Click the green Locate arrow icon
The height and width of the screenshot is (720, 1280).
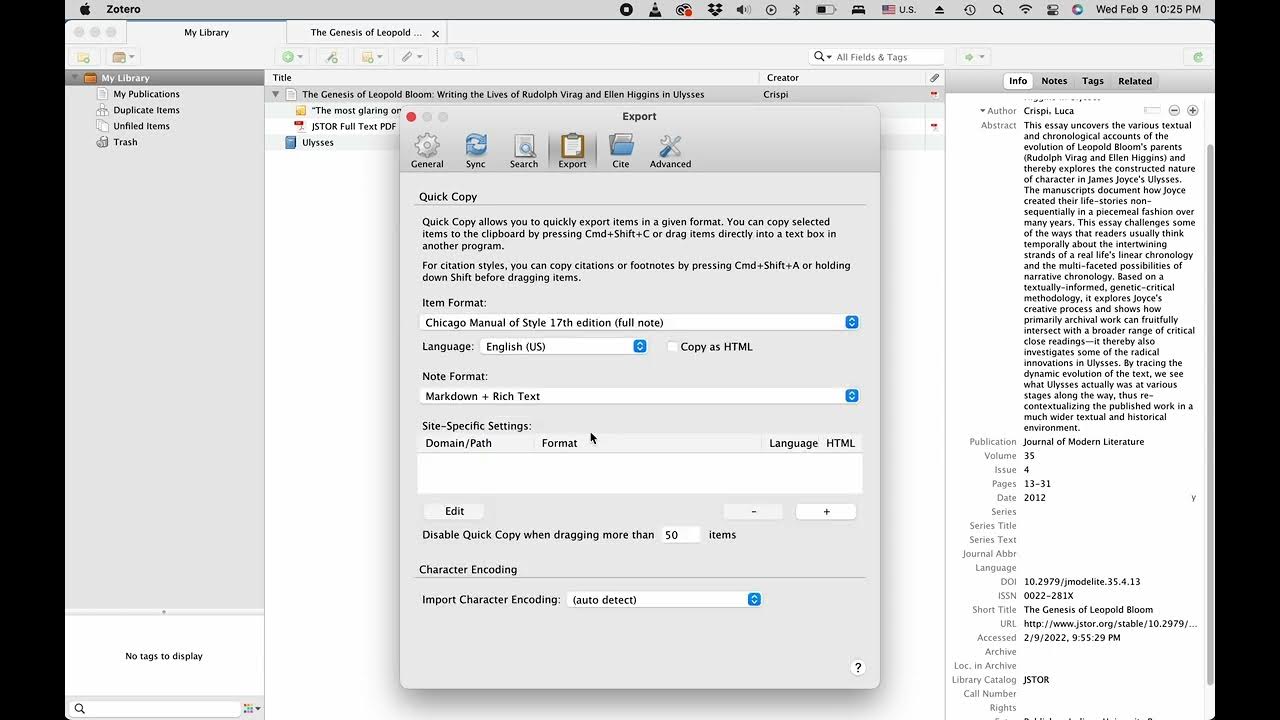[x=973, y=57]
